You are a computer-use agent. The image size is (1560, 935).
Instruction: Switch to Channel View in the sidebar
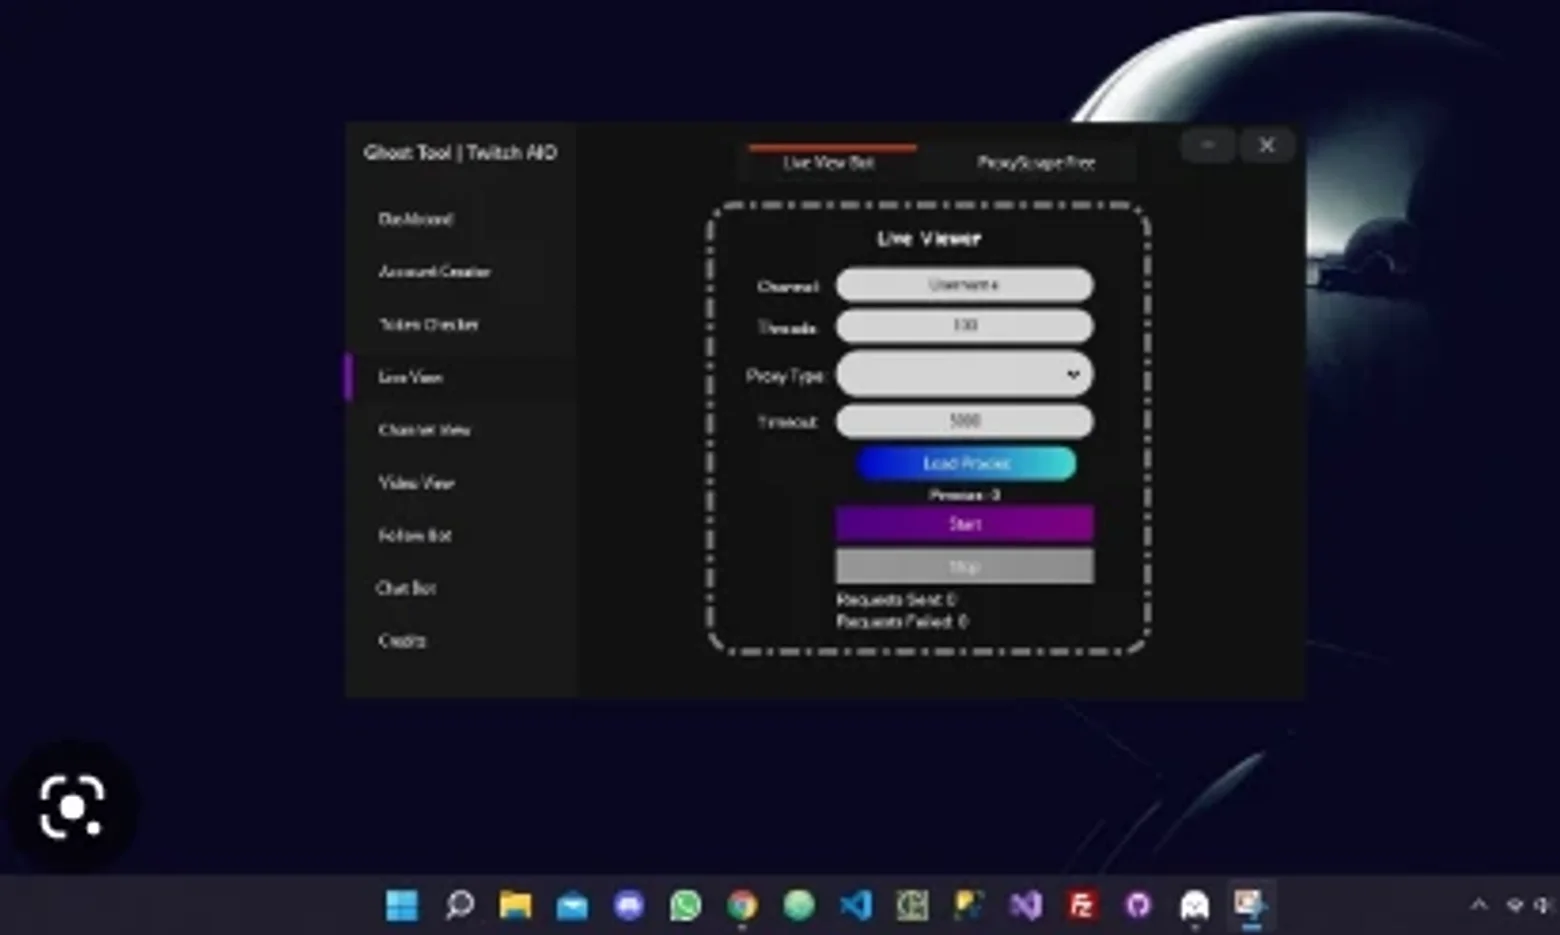[x=424, y=430]
